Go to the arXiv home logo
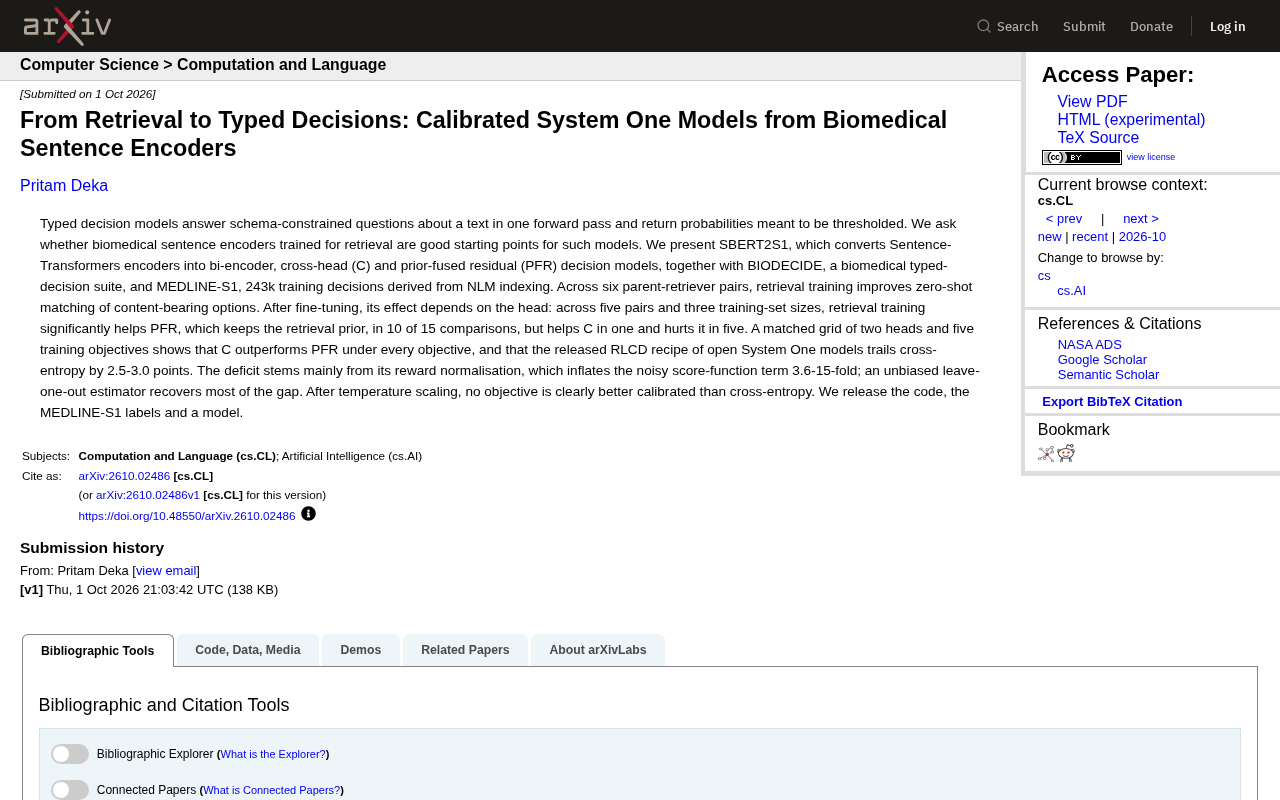 [67, 26]
